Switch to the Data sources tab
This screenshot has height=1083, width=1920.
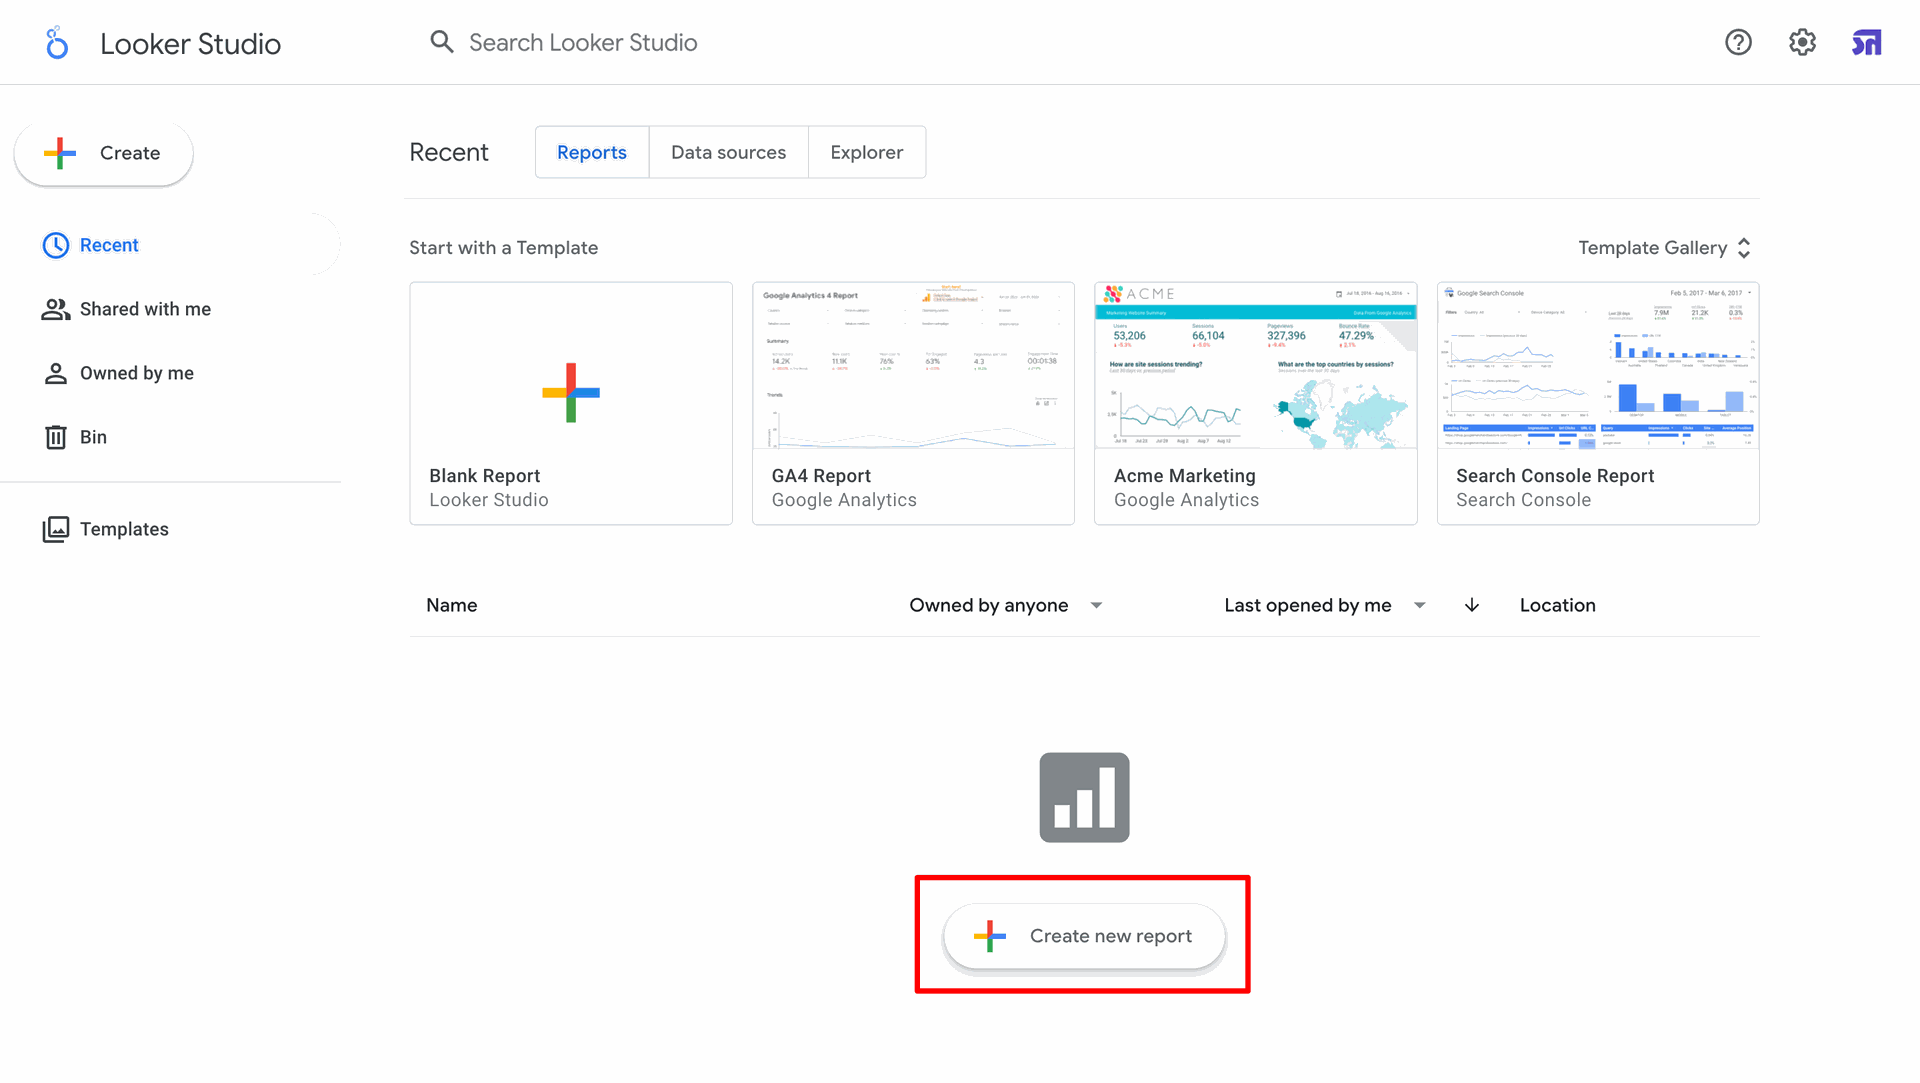click(728, 152)
